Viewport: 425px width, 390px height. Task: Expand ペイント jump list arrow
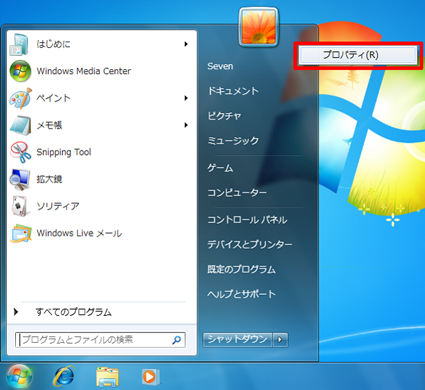click(186, 98)
